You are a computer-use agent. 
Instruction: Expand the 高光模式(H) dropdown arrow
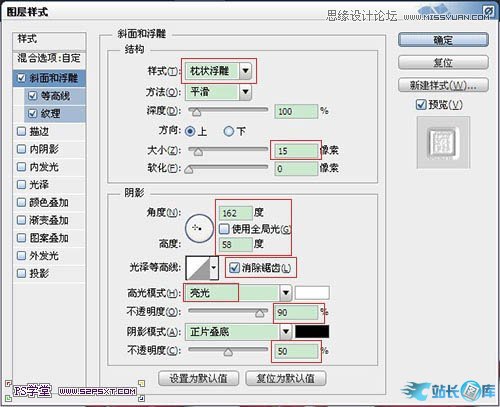[x=286, y=293]
